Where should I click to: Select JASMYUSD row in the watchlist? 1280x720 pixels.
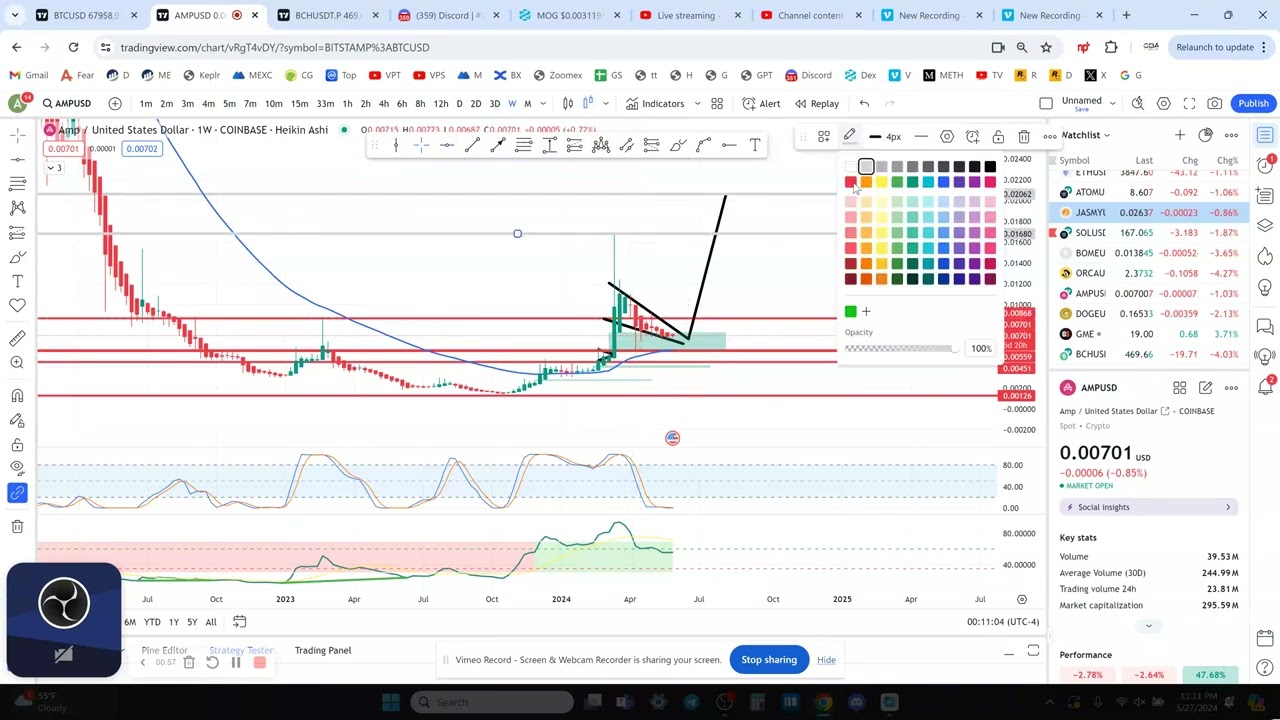pos(1149,213)
